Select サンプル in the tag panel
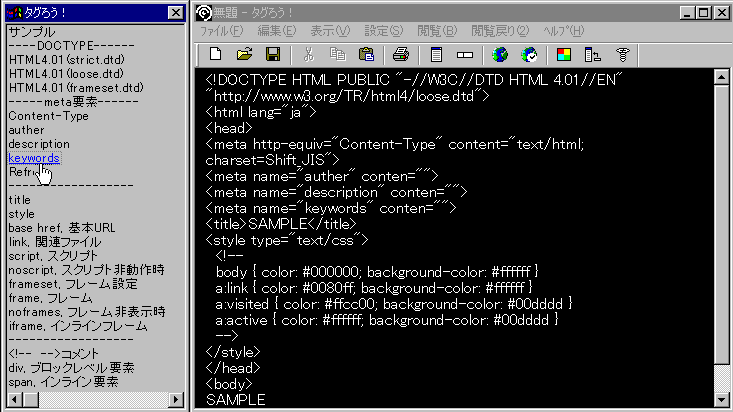The height and width of the screenshot is (412, 733). pyautogui.click(x=32, y=32)
